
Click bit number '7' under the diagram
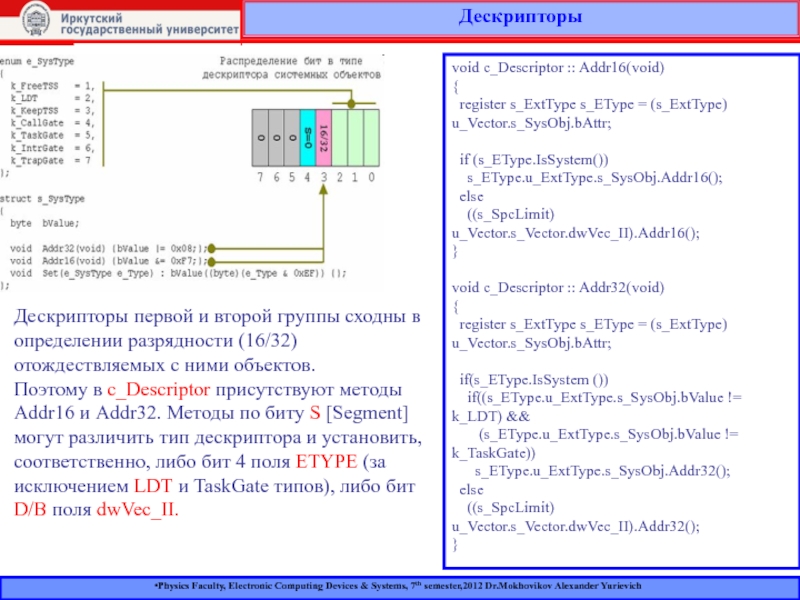click(260, 178)
